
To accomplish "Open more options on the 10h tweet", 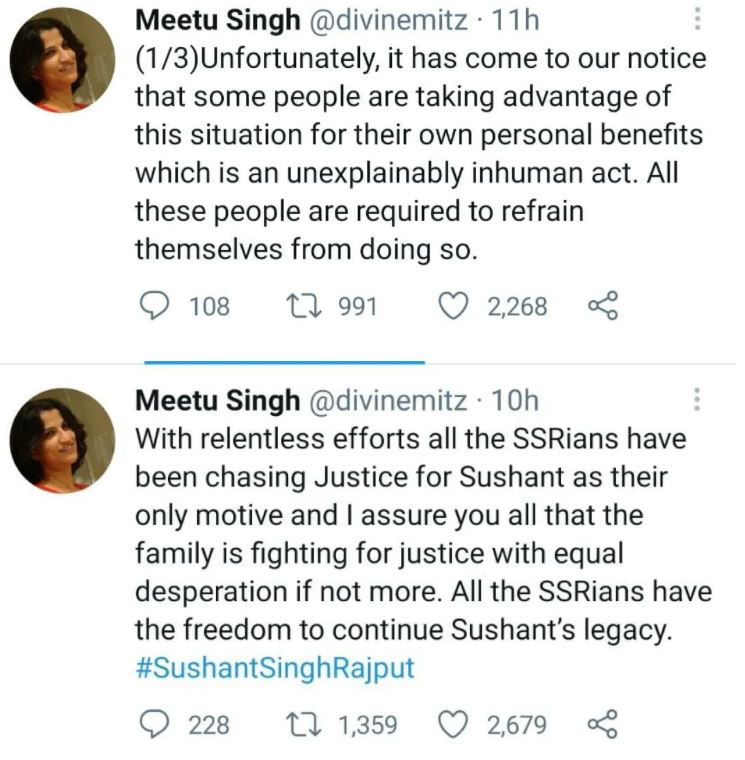I will coord(697,401).
